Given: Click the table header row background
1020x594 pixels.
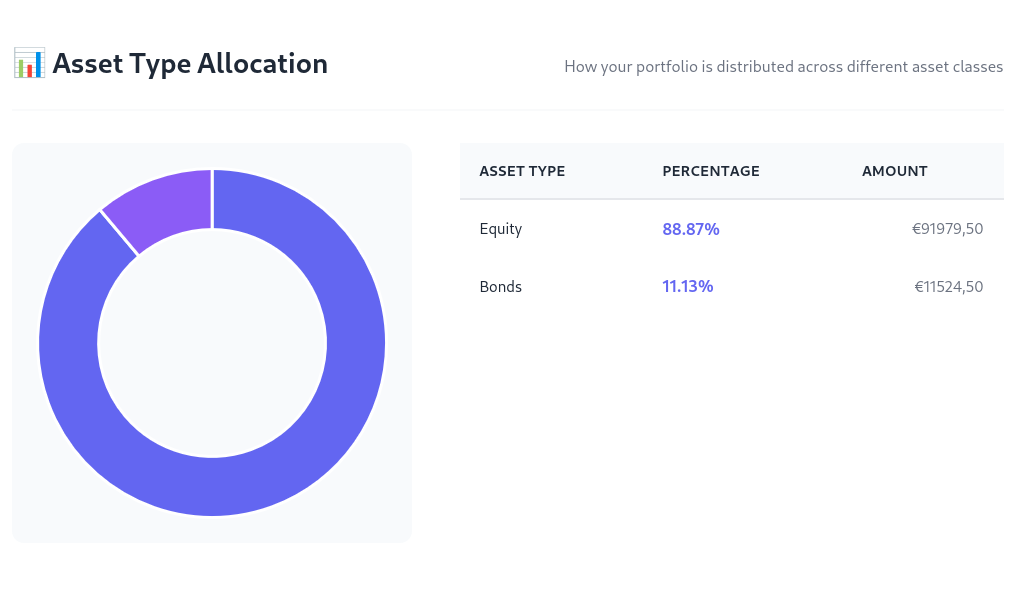Looking at the screenshot, I should 732,171.
